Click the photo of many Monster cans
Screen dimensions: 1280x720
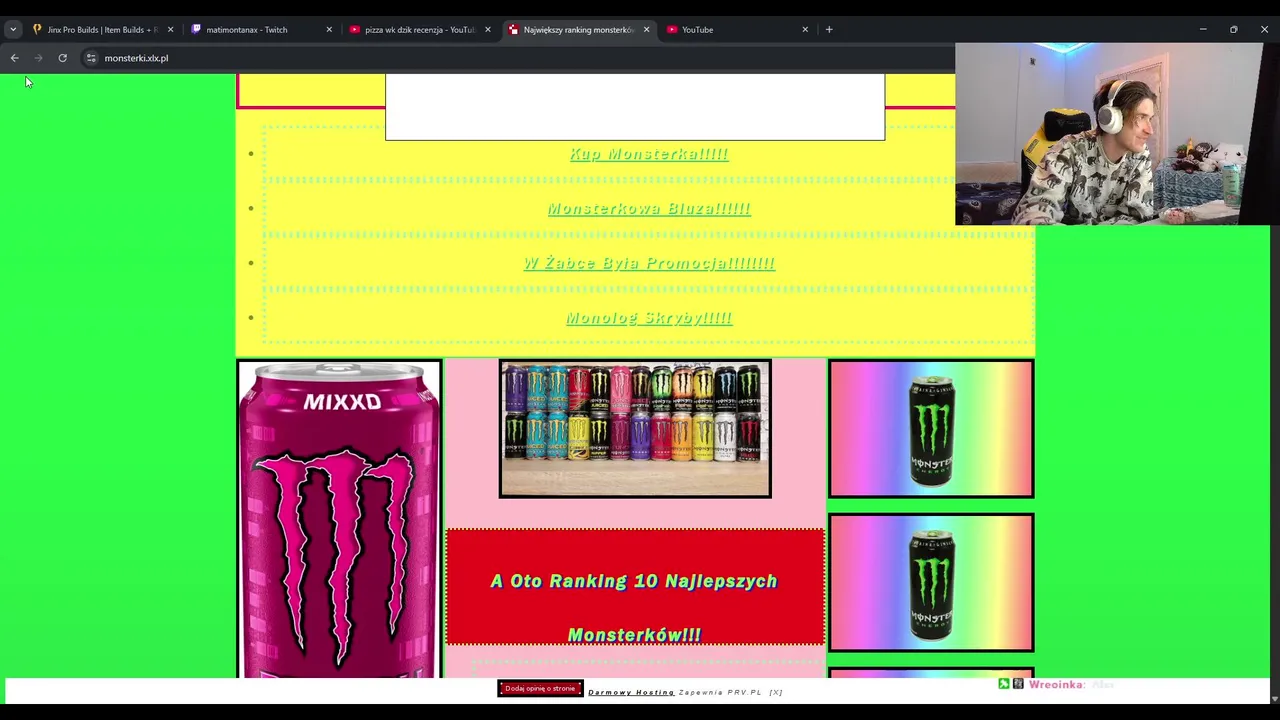tap(635, 428)
